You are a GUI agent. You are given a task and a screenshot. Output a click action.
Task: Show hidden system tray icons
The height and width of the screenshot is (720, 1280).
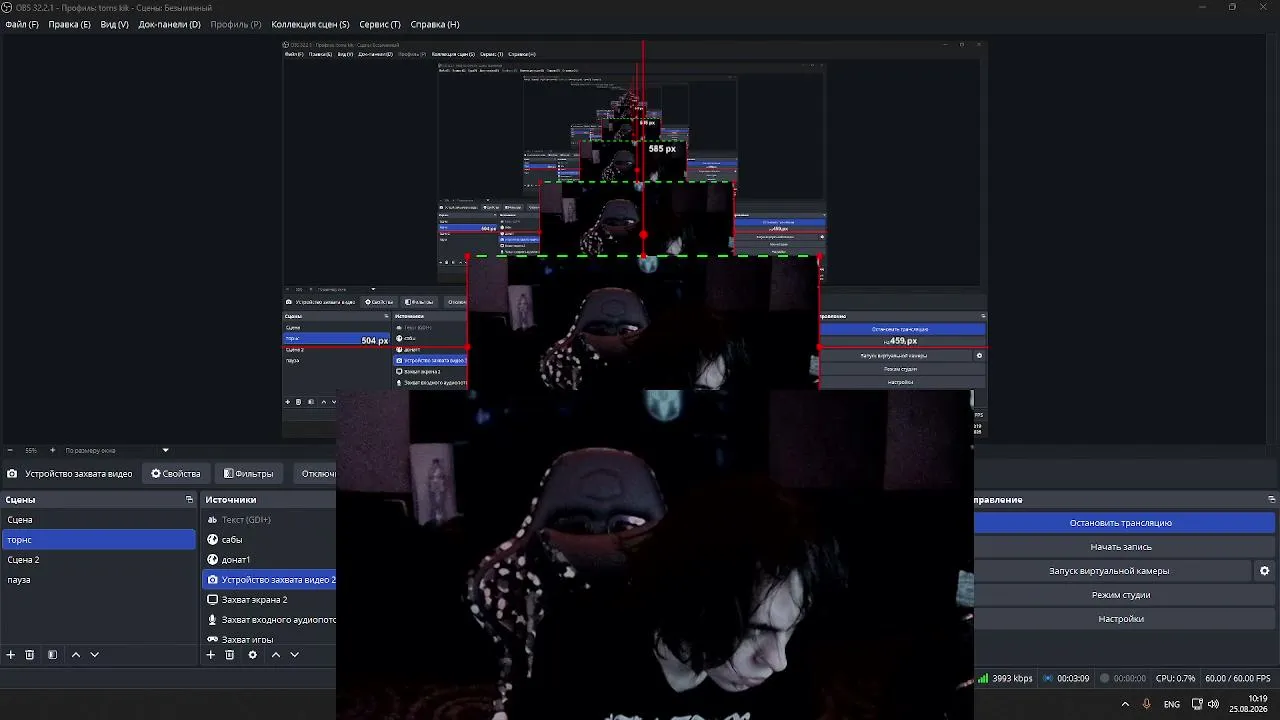(1125, 704)
